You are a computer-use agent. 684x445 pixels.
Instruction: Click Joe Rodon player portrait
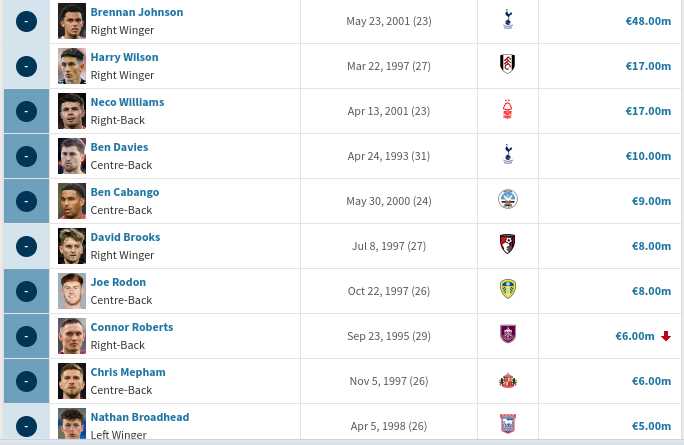pyautogui.click(x=72, y=291)
